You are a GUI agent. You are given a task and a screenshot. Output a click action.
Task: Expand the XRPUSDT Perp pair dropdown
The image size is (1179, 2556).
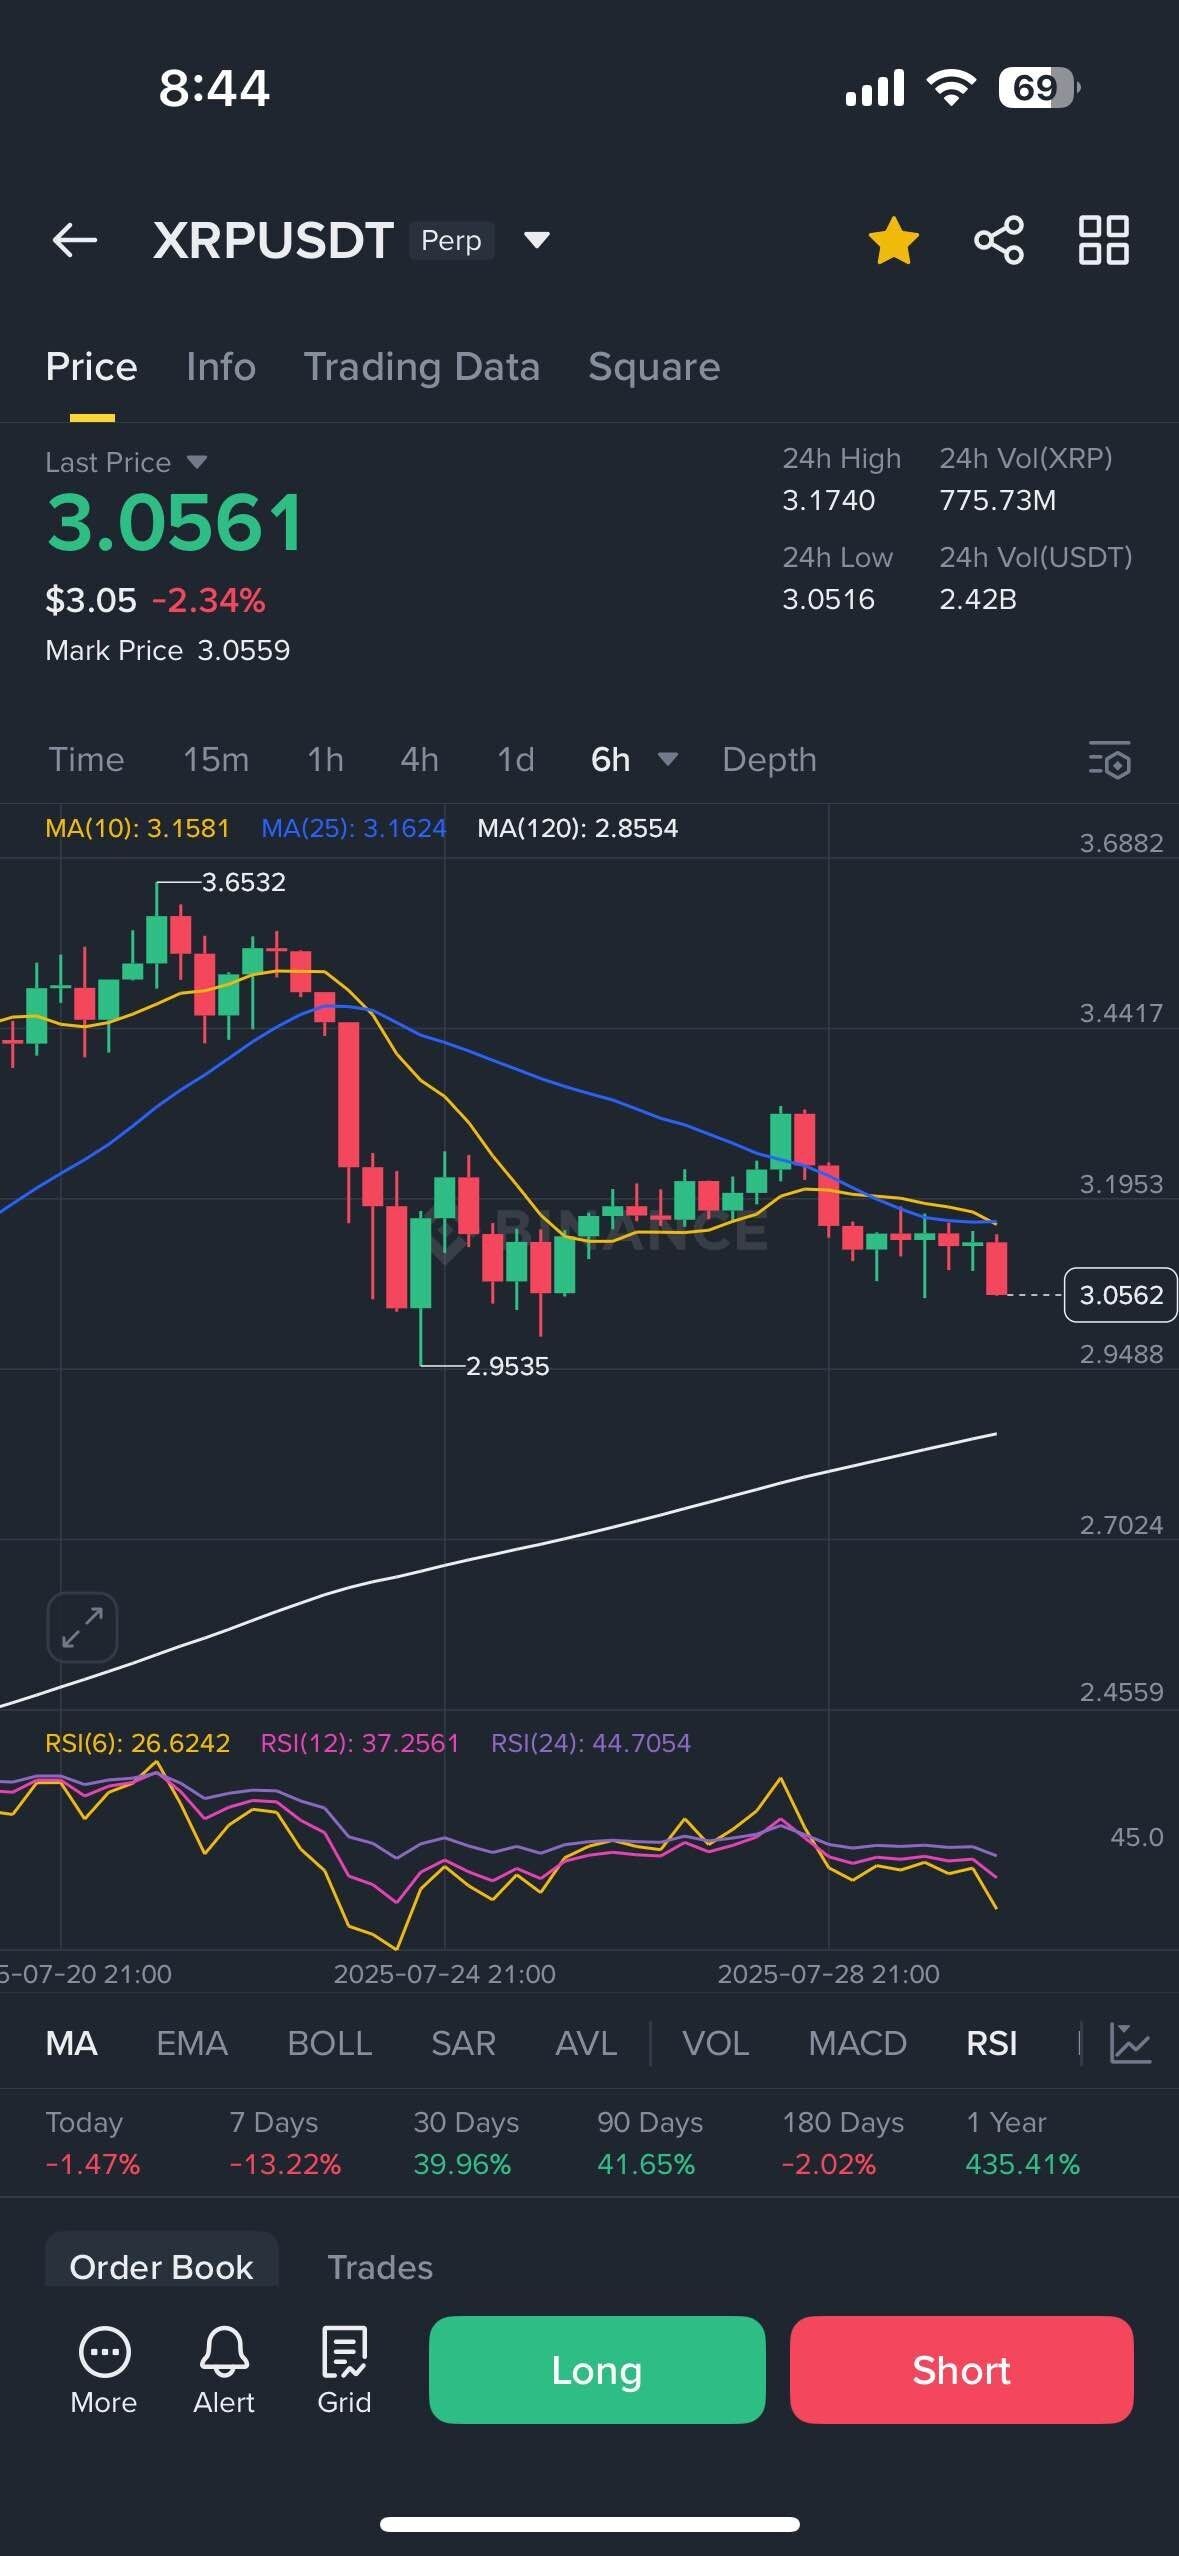(x=537, y=240)
